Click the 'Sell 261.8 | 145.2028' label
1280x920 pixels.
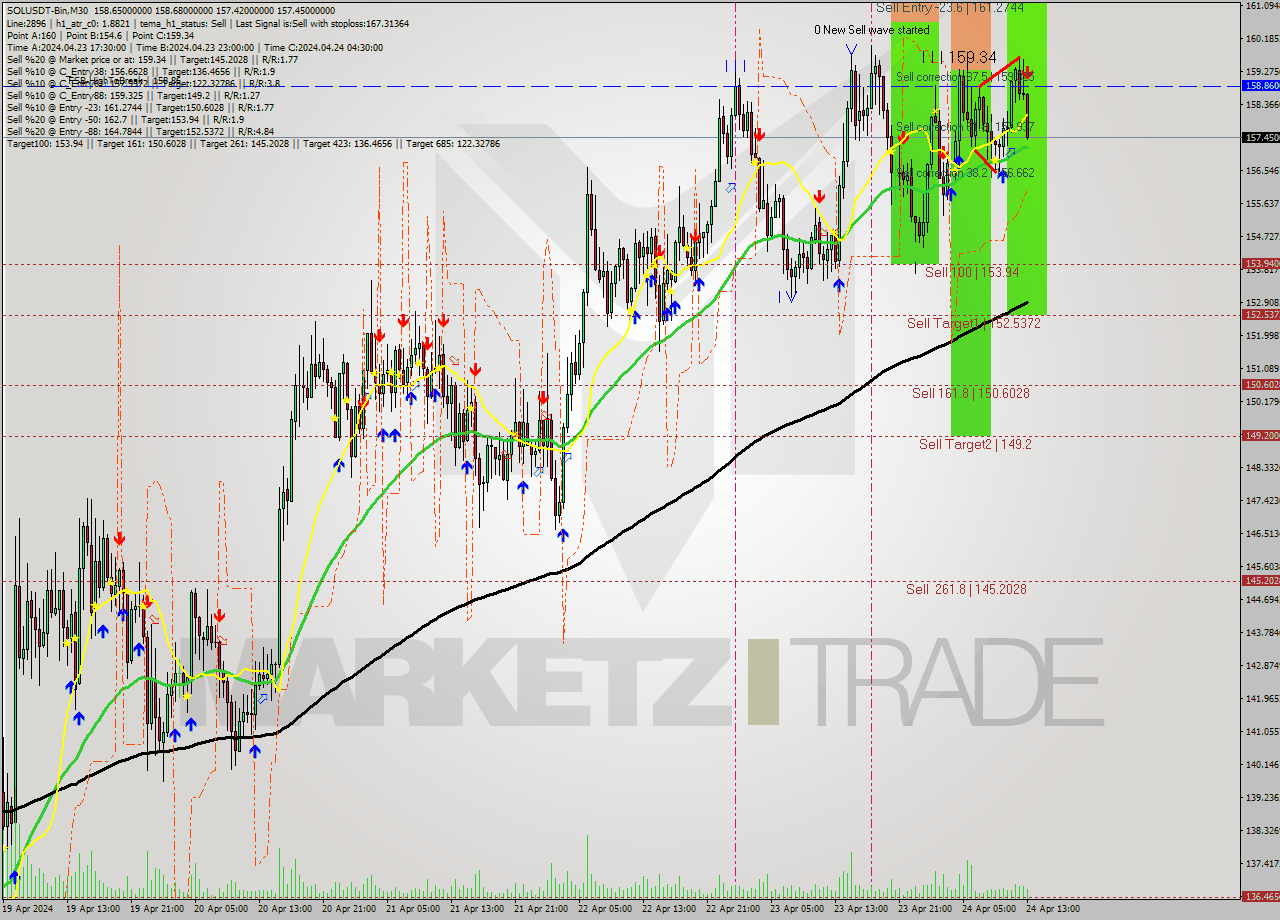966,589
